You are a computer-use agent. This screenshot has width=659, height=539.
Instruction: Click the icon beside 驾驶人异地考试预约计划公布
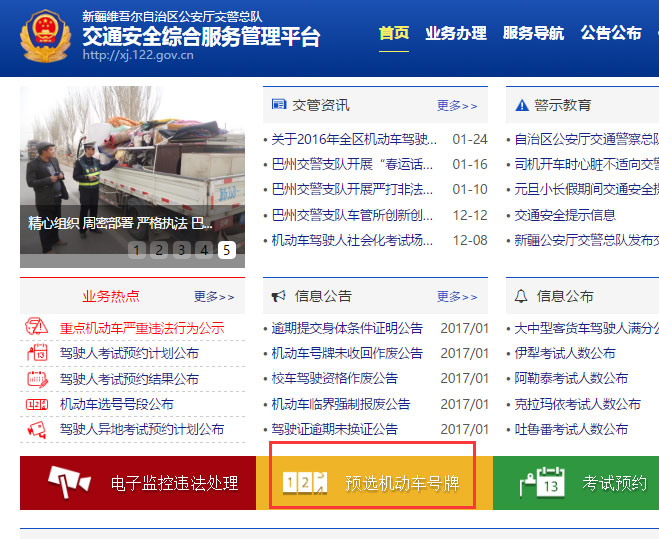tap(37, 429)
